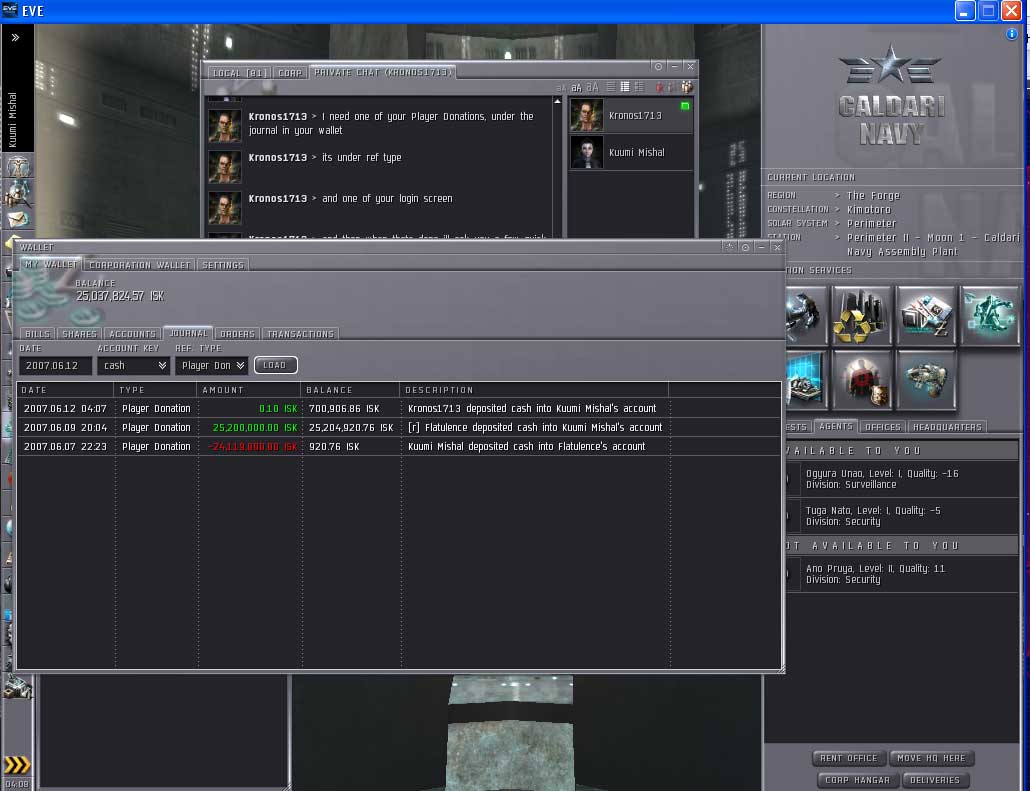Click the Rent Office button
1030x791 pixels.
coord(849,758)
